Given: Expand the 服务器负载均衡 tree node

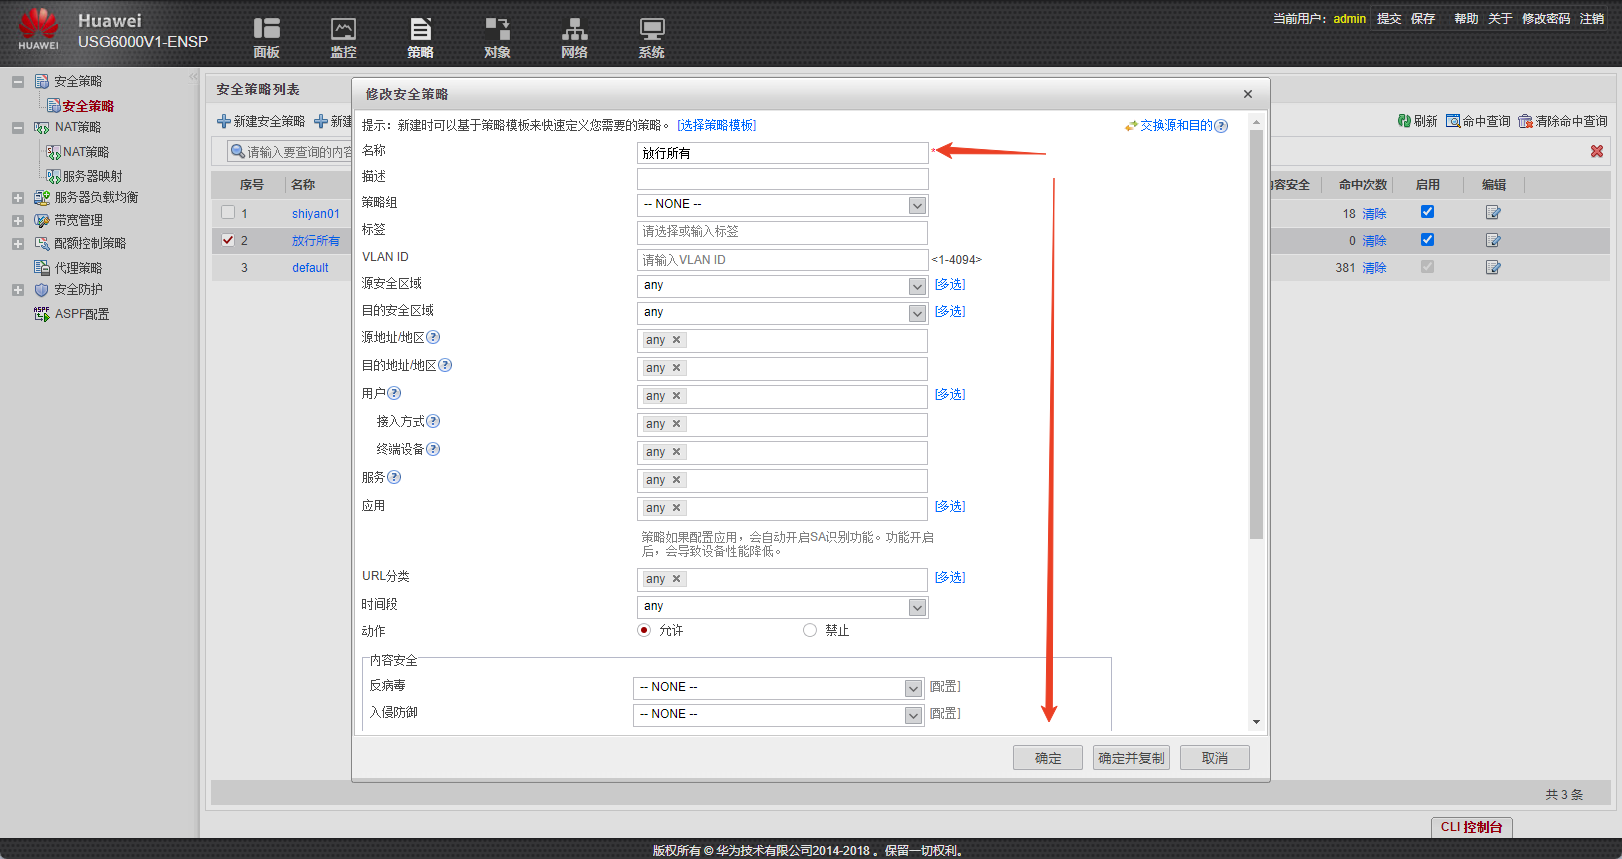Looking at the screenshot, I should (x=18, y=197).
